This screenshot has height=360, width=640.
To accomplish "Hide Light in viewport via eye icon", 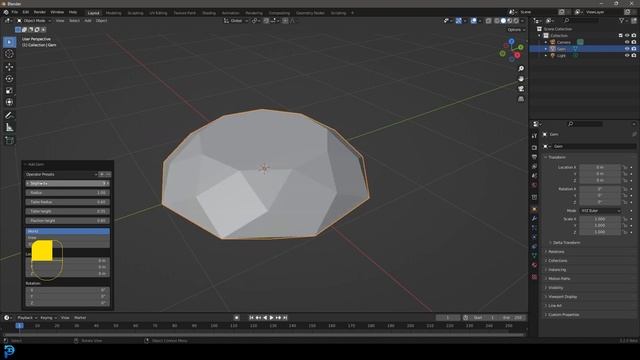I will click(x=627, y=56).
